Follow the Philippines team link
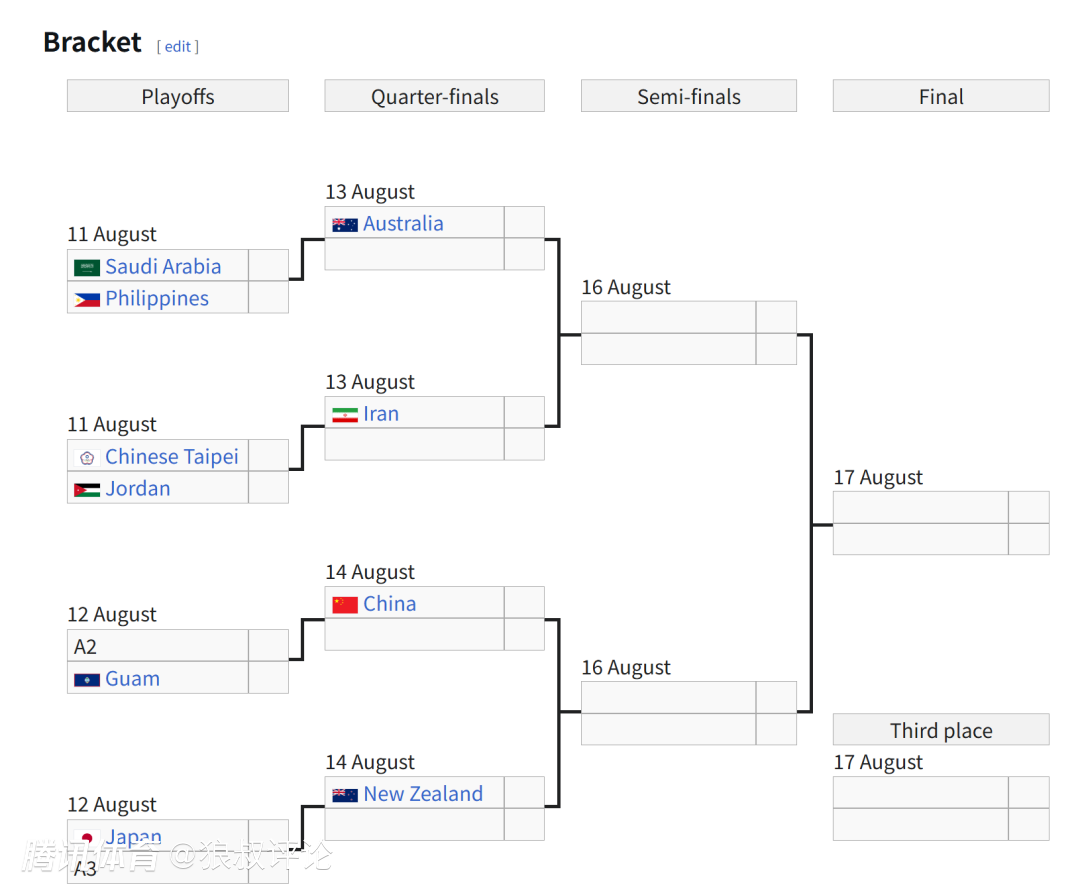1080x891 pixels. (x=157, y=299)
